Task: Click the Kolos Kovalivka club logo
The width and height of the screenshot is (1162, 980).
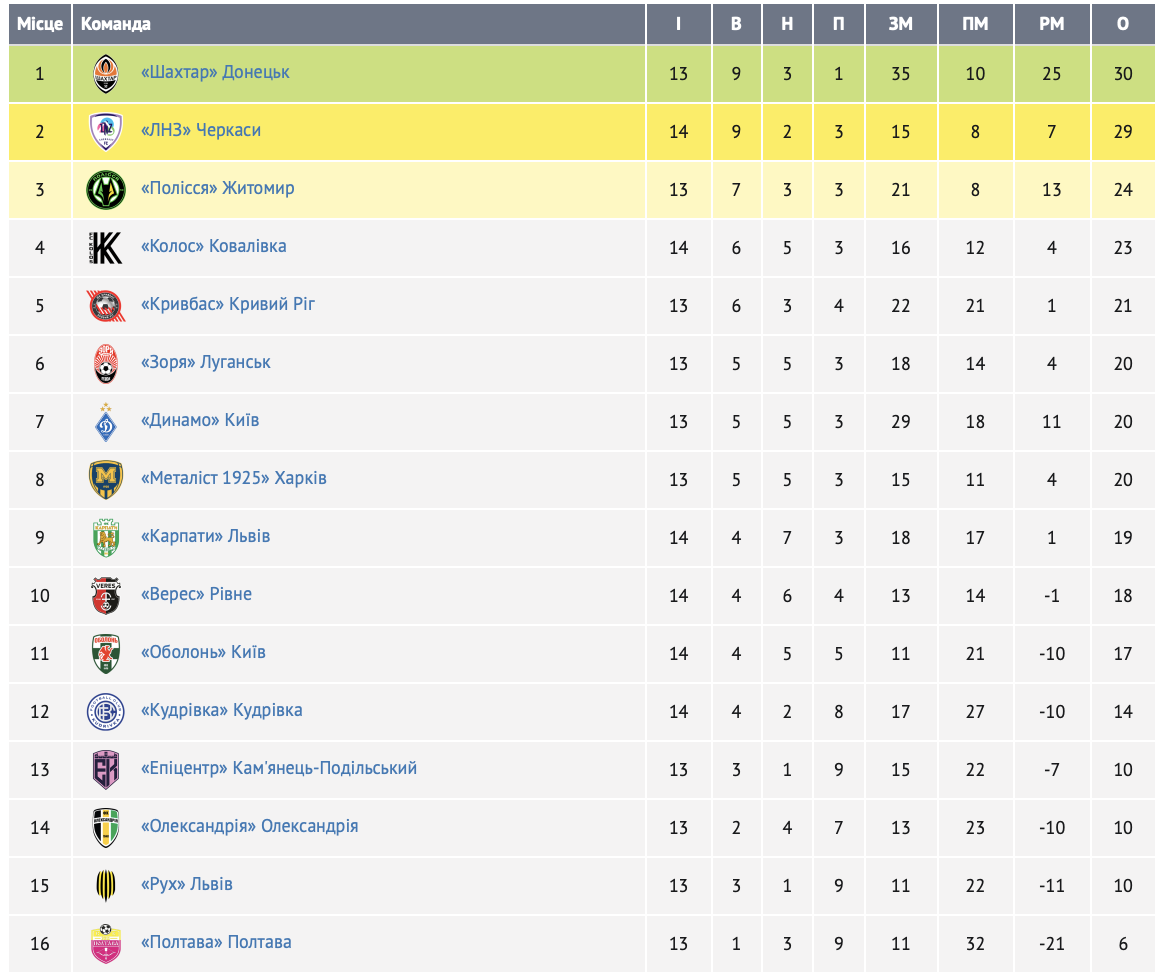Action: click(x=105, y=248)
